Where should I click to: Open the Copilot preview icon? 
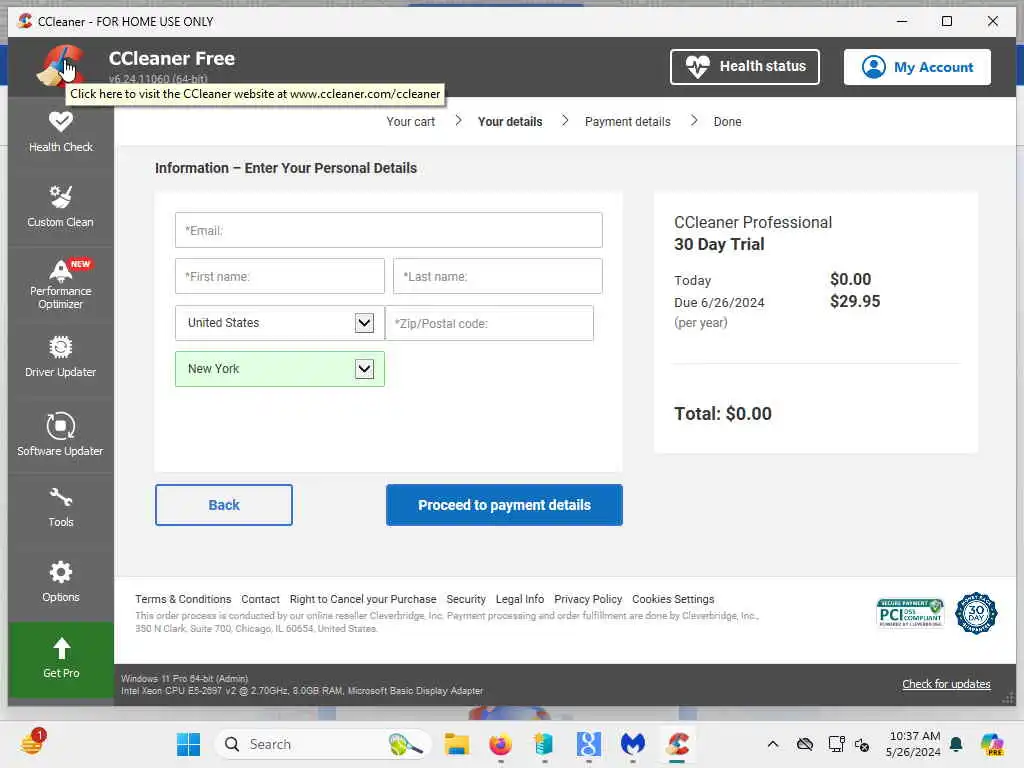991,744
